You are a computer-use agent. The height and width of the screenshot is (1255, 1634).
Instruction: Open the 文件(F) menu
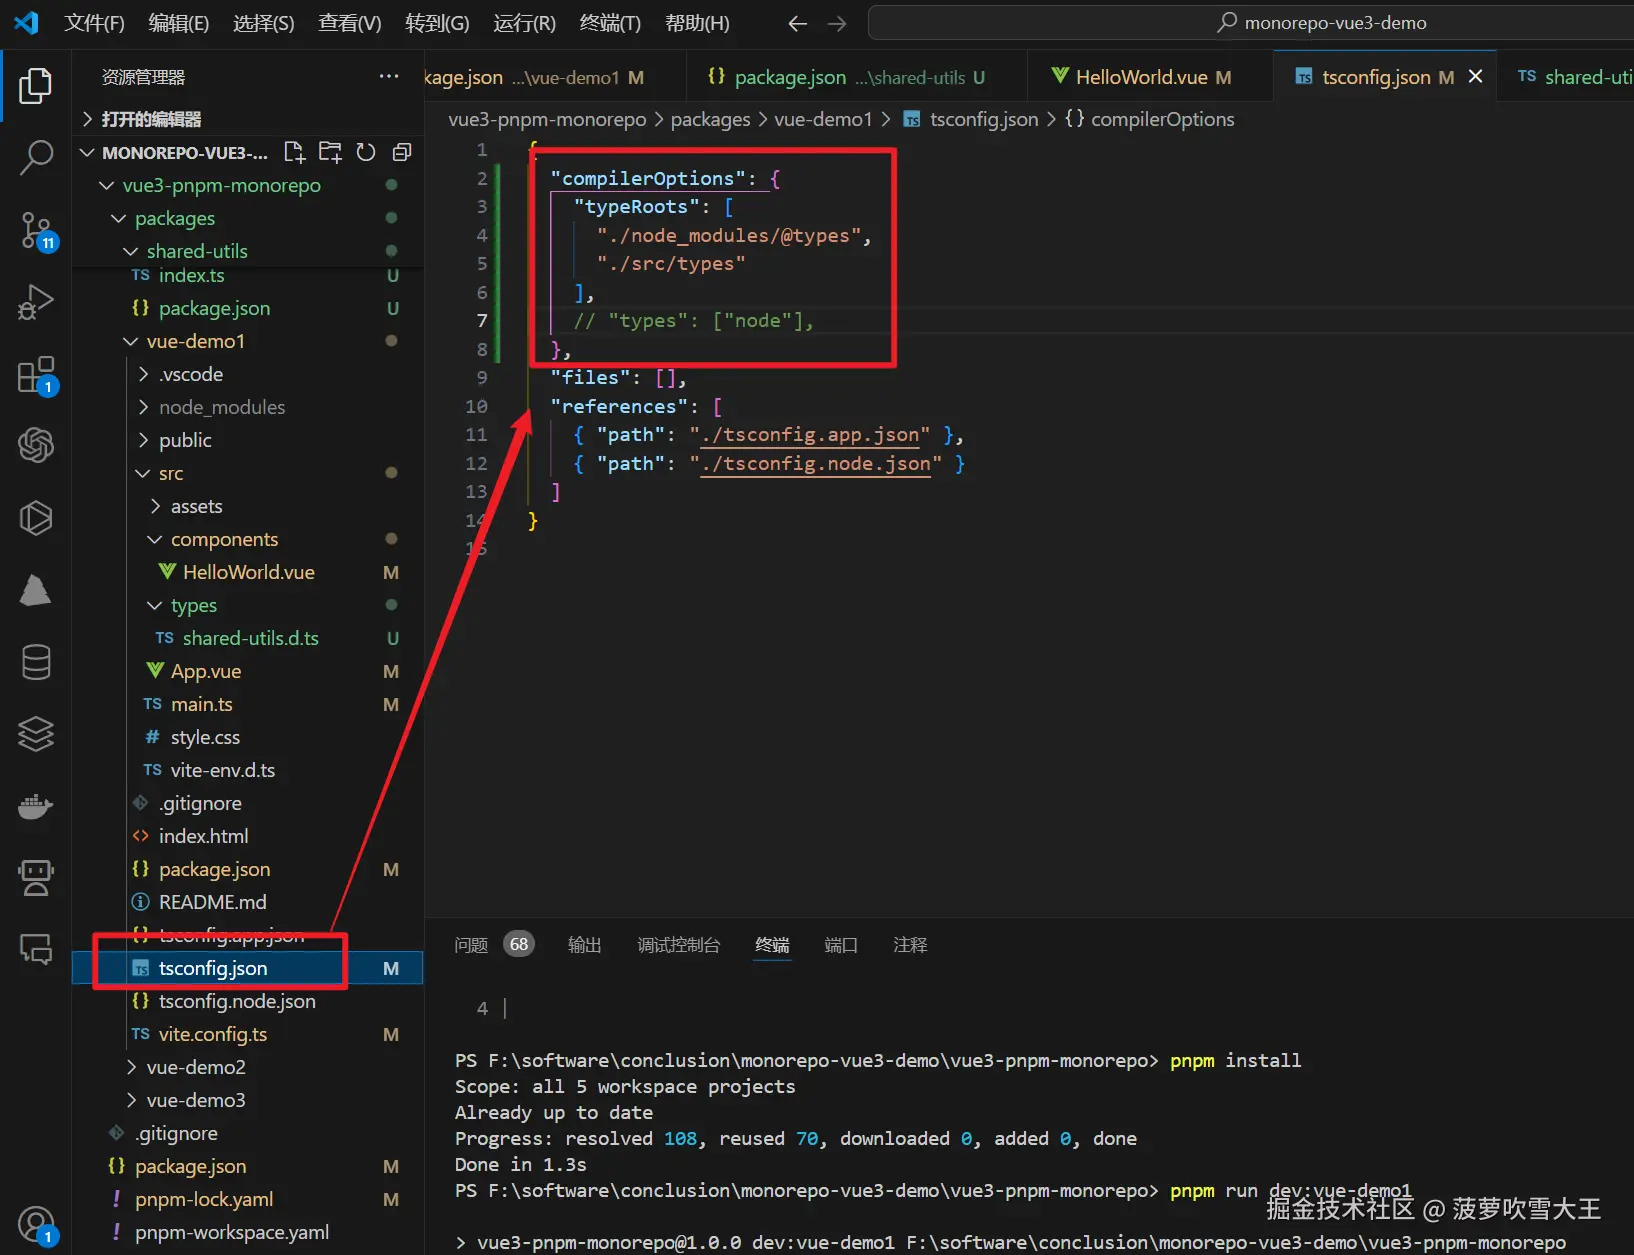tap(94, 23)
